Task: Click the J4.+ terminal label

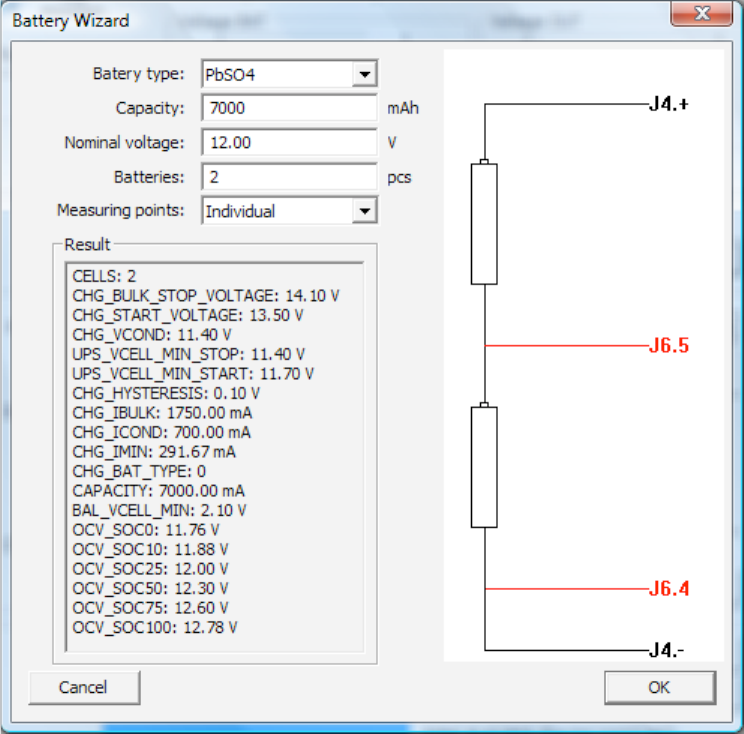Action: pos(668,104)
